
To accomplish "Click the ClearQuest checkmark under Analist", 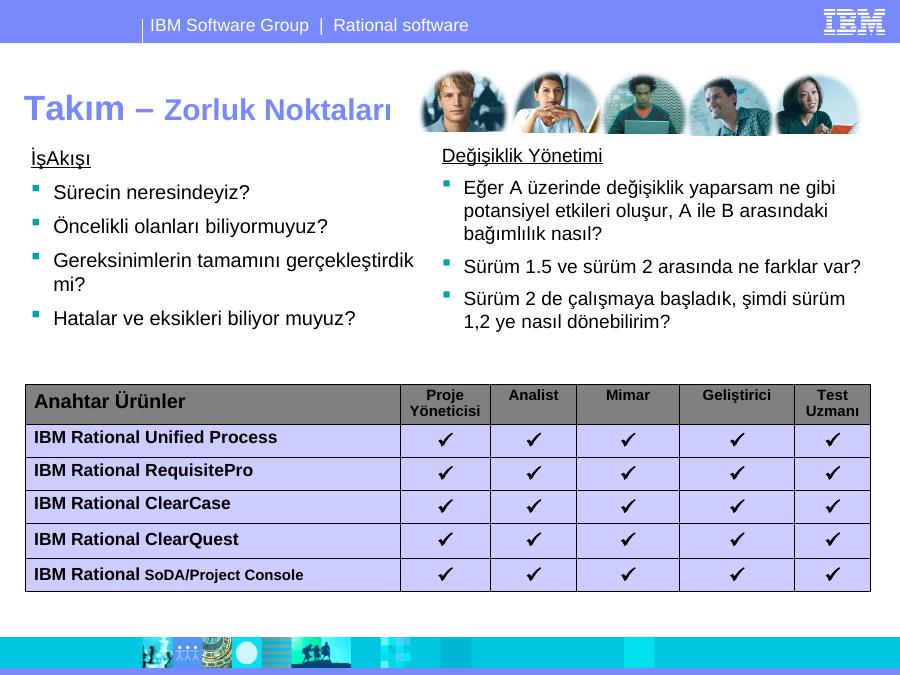I will tap(534, 540).
